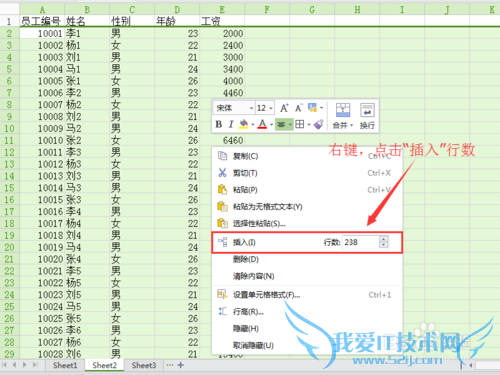The width and height of the screenshot is (500, 375).
Task: Choose 取消隐藏(U) from the context menu
Action: (x=307, y=345)
